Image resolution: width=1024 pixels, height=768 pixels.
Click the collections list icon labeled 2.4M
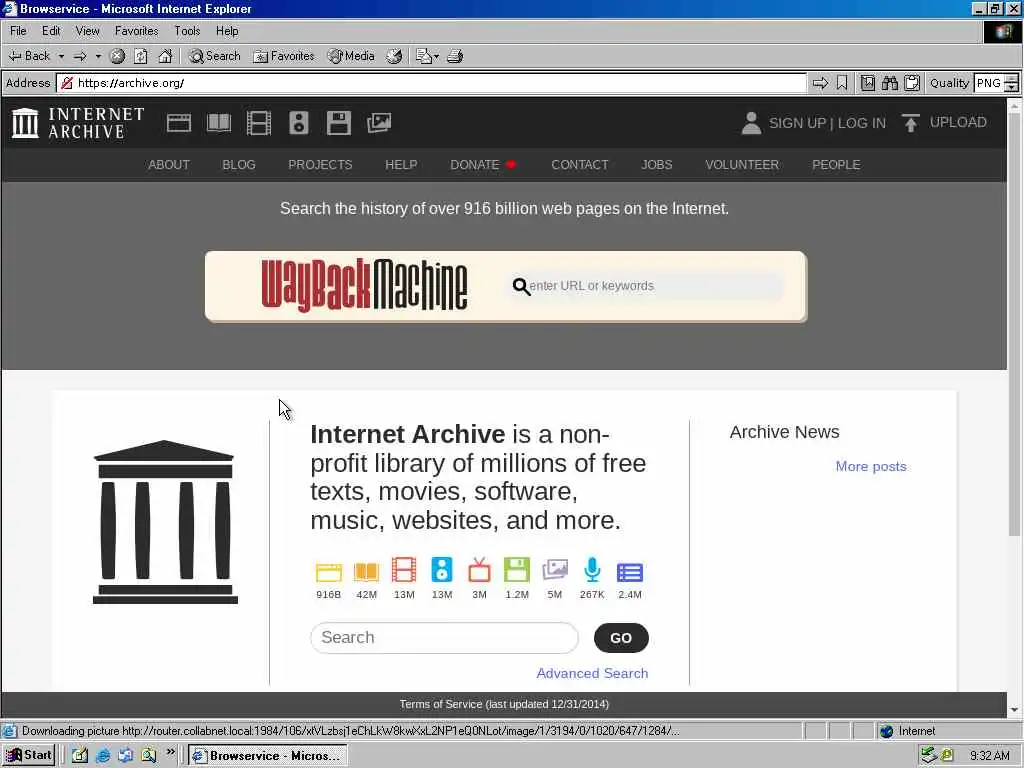point(630,572)
